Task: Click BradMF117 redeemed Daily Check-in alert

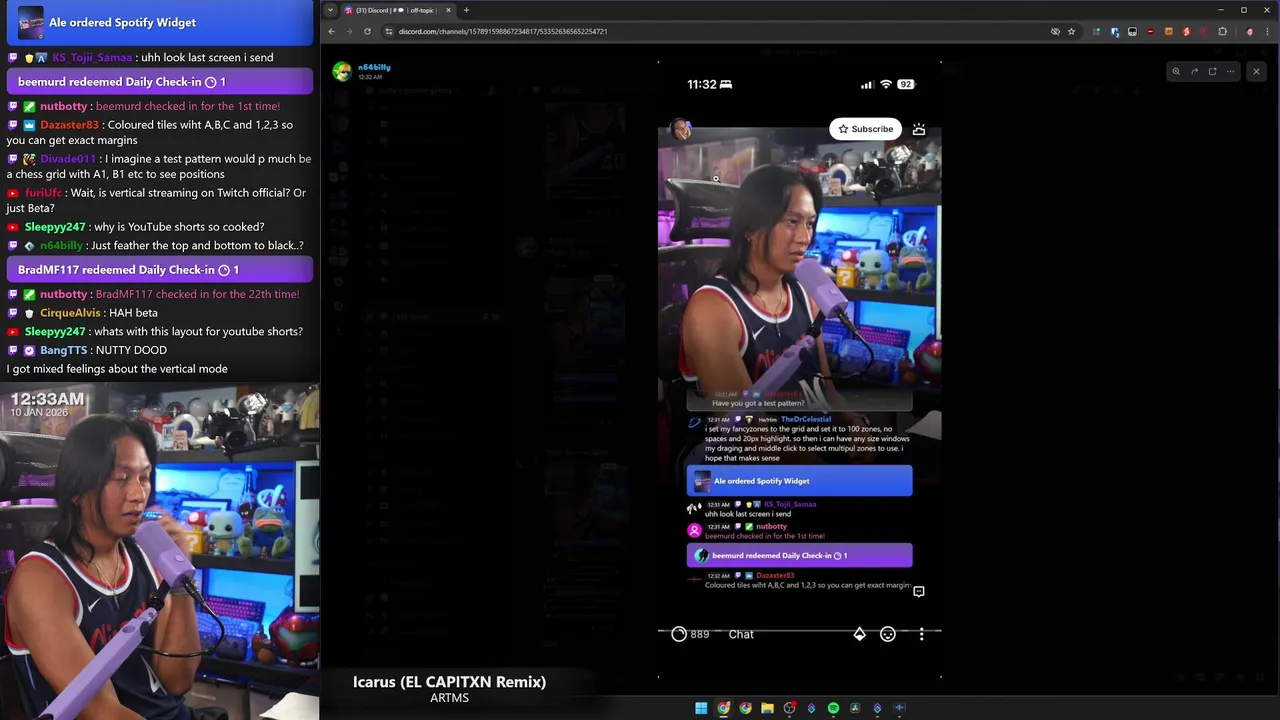Action: coord(160,270)
